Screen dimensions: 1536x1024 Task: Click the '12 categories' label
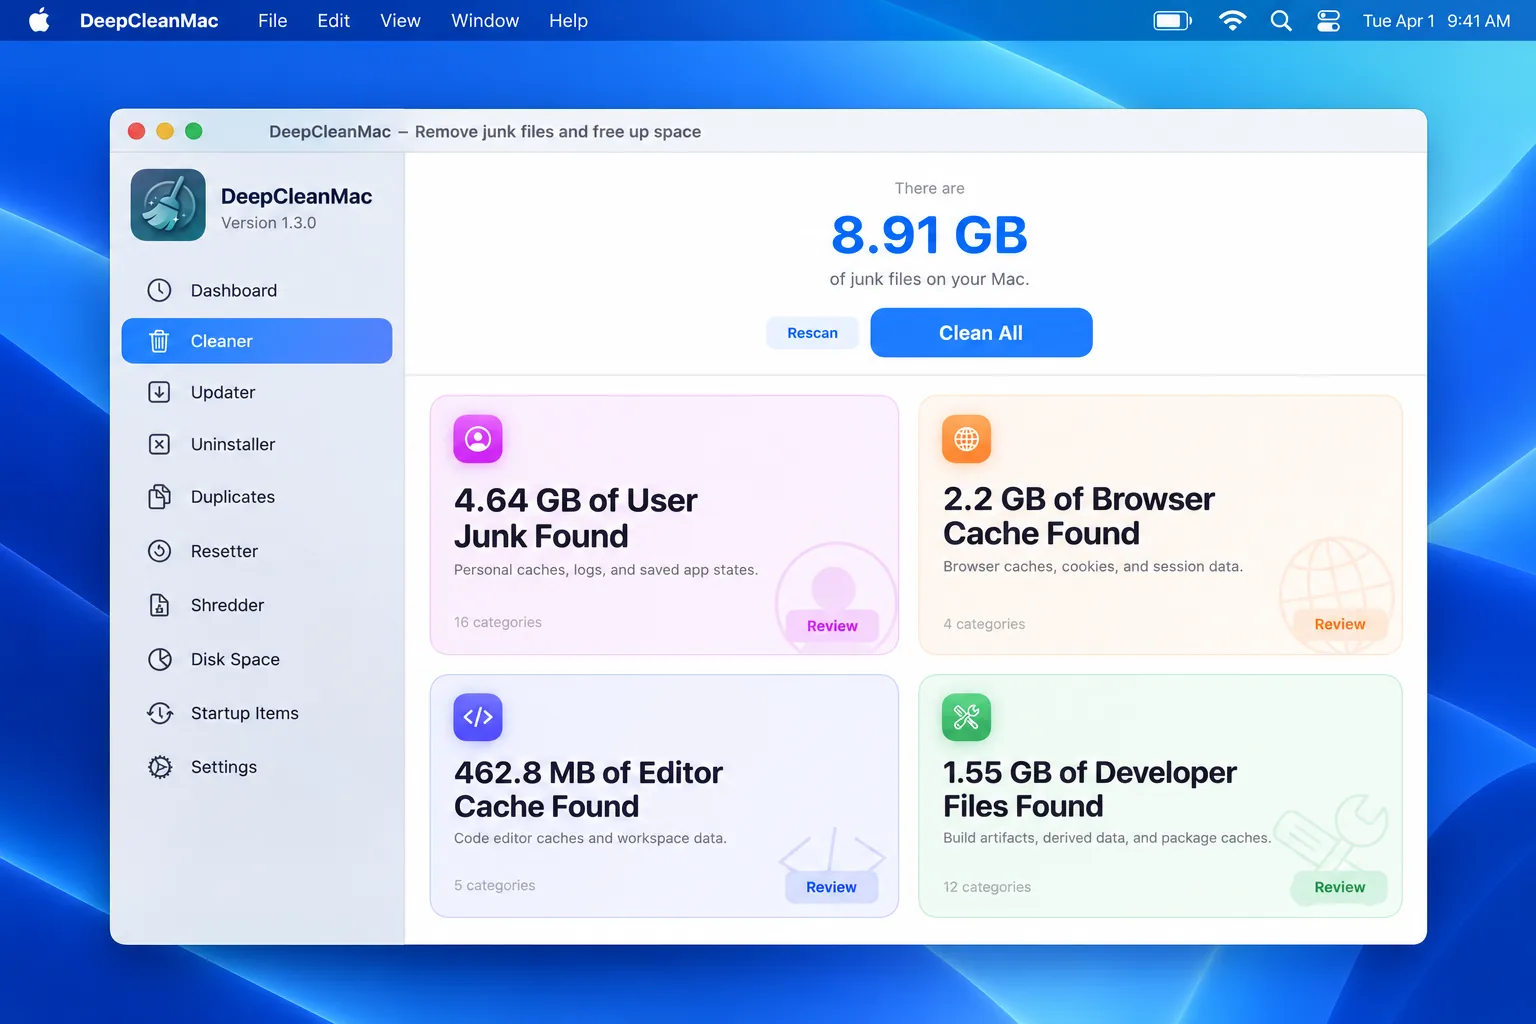click(987, 887)
